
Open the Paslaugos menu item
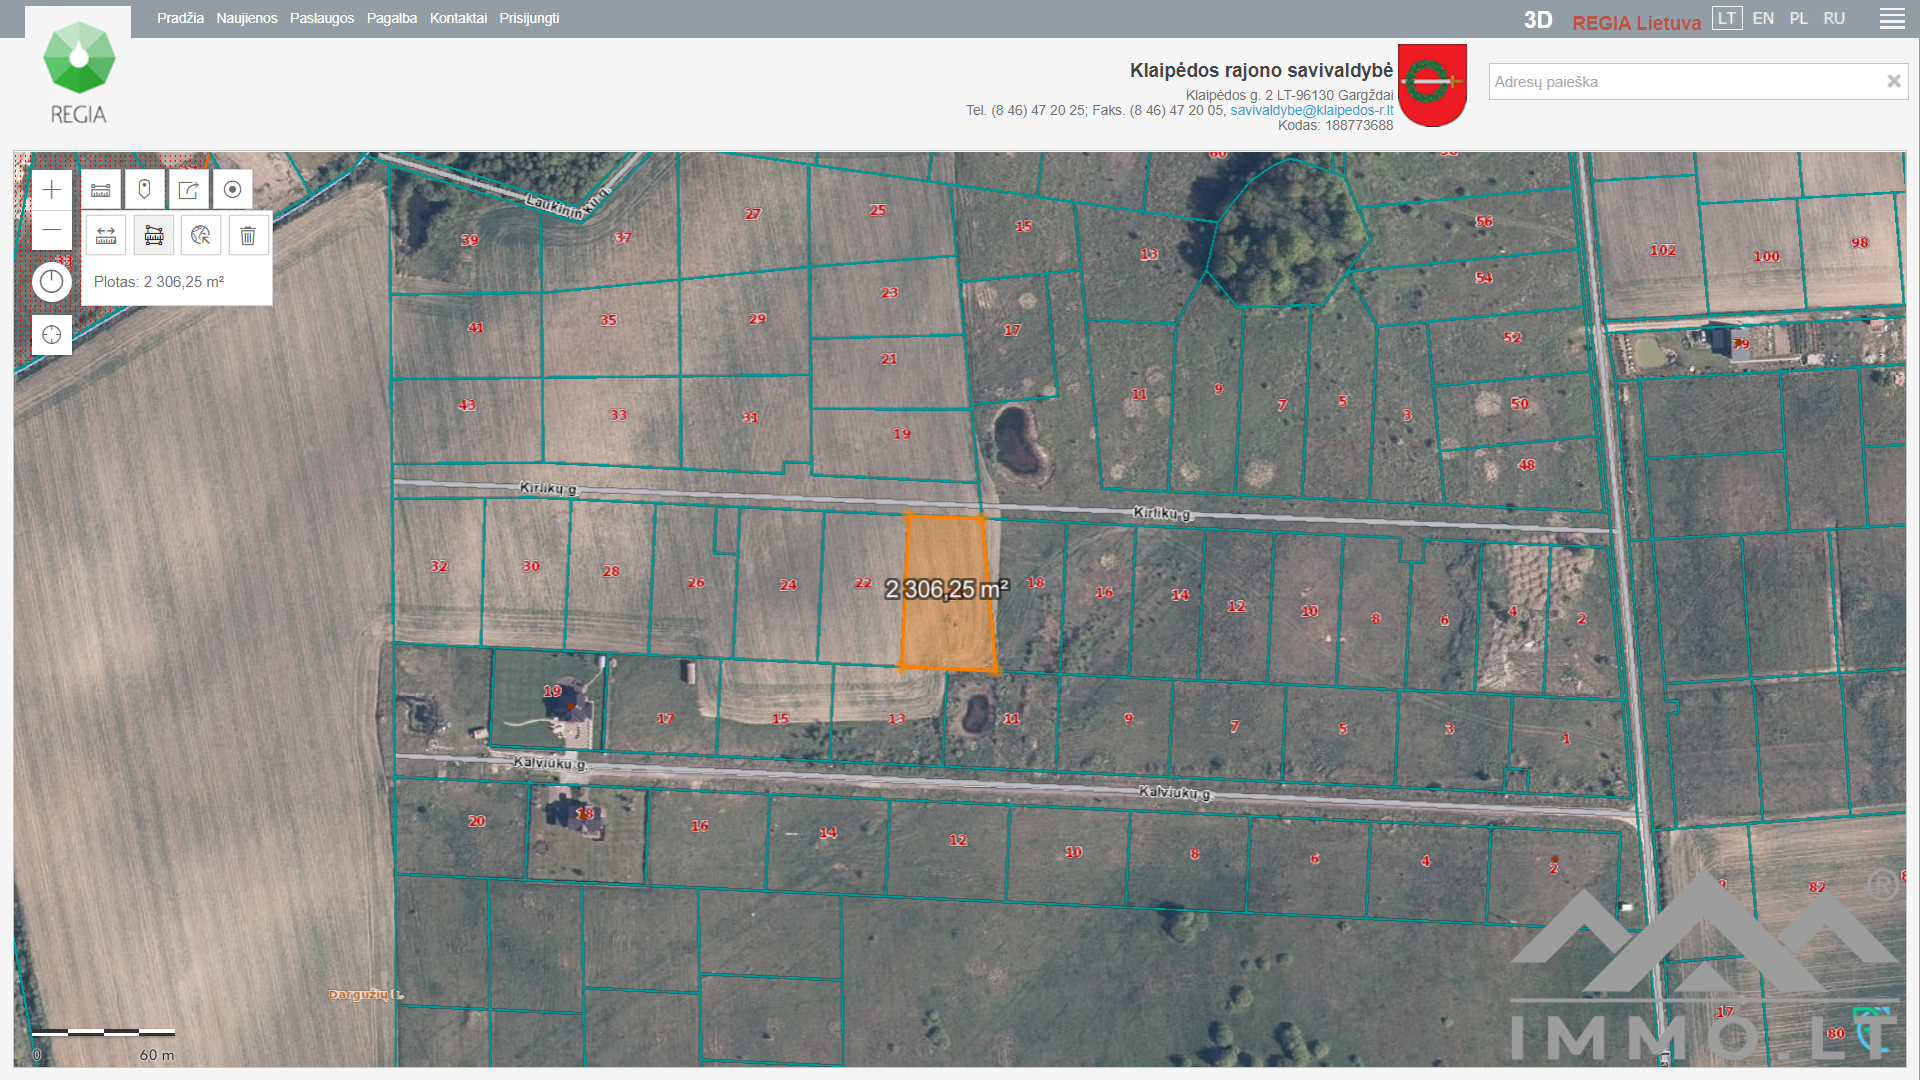coord(322,18)
